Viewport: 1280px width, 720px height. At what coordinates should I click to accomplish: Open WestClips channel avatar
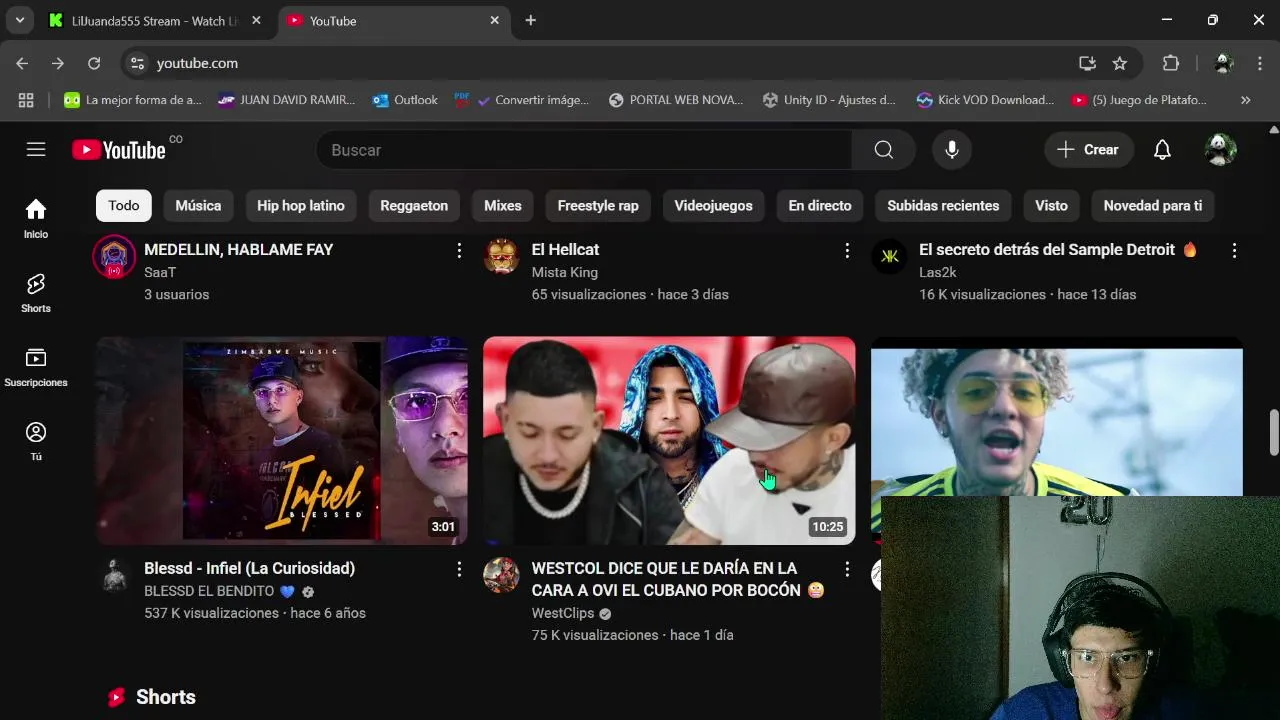pos(501,575)
